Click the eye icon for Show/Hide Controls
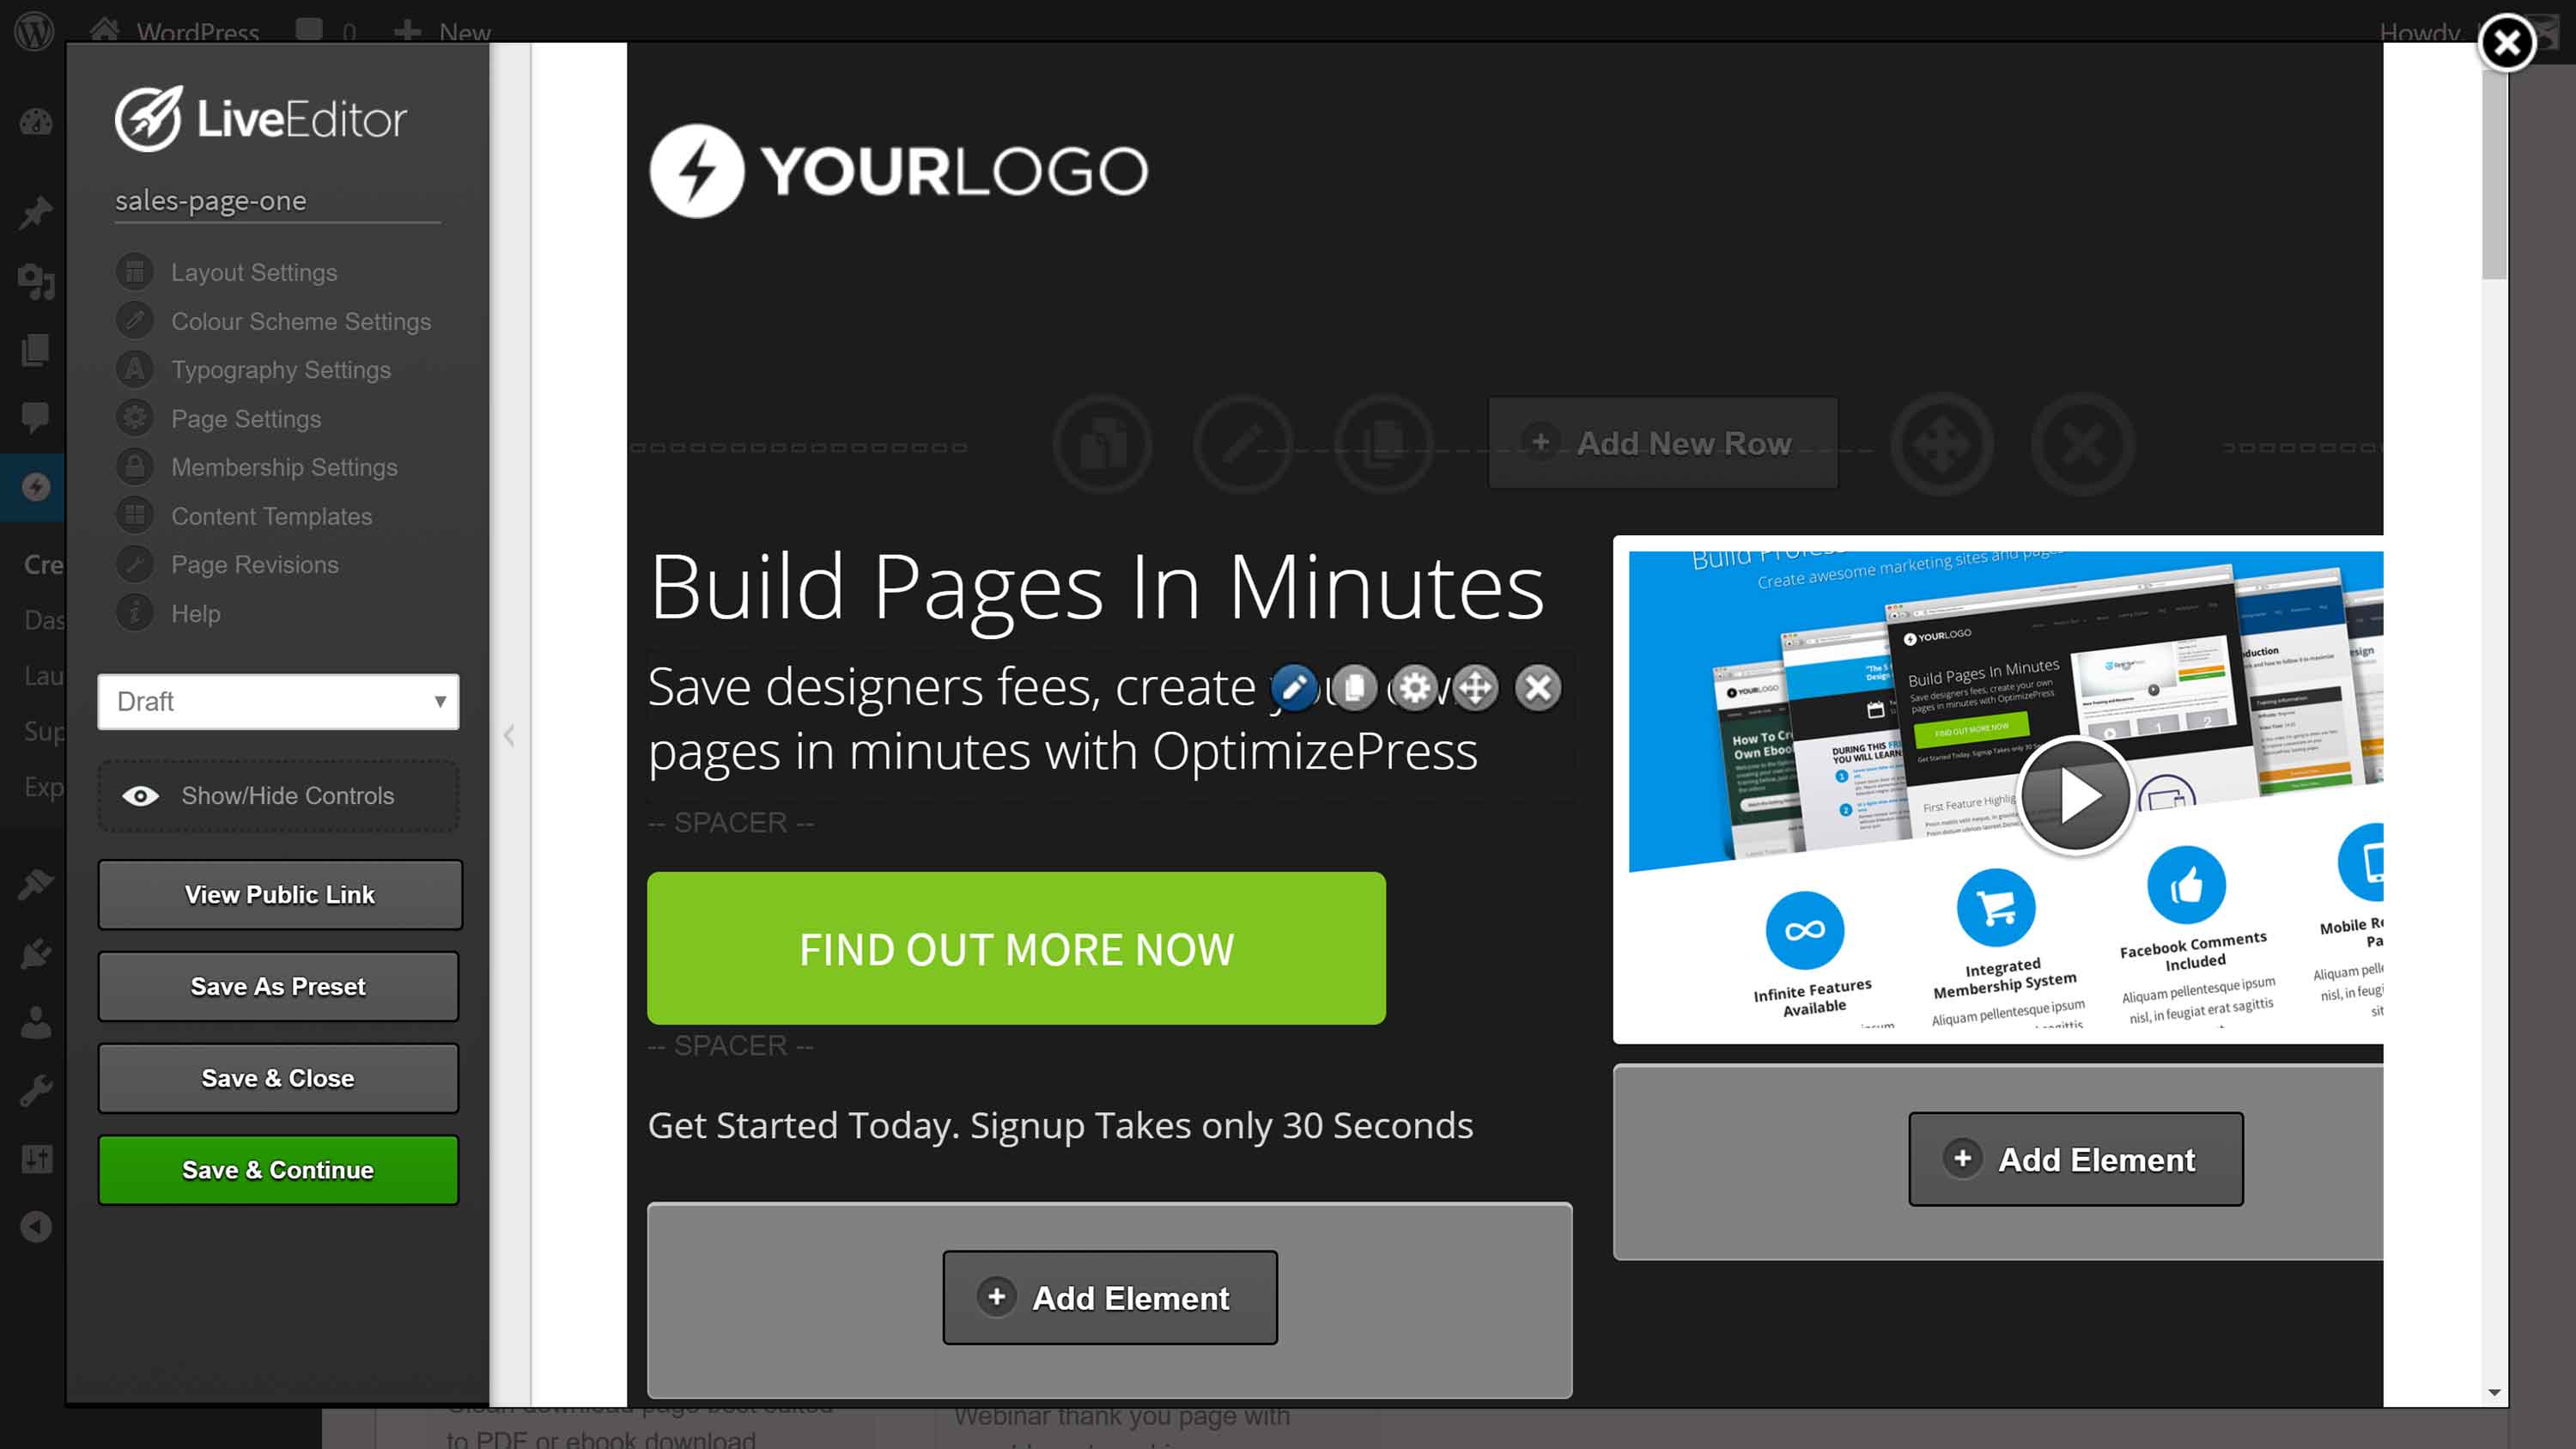The width and height of the screenshot is (2576, 1449). 142,796
